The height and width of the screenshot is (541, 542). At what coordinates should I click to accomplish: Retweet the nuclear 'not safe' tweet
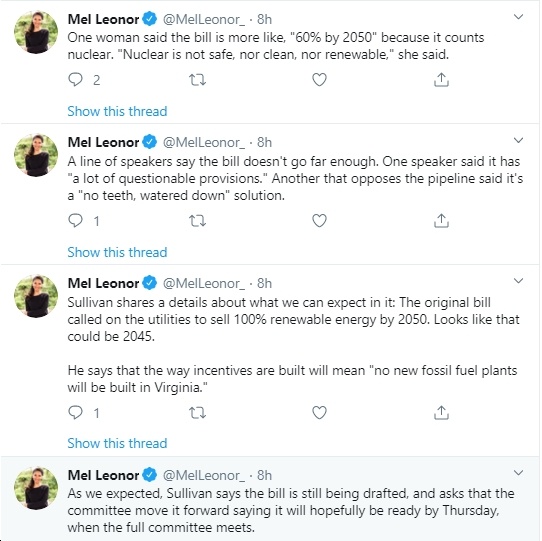pyautogui.click(x=197, y=80)
